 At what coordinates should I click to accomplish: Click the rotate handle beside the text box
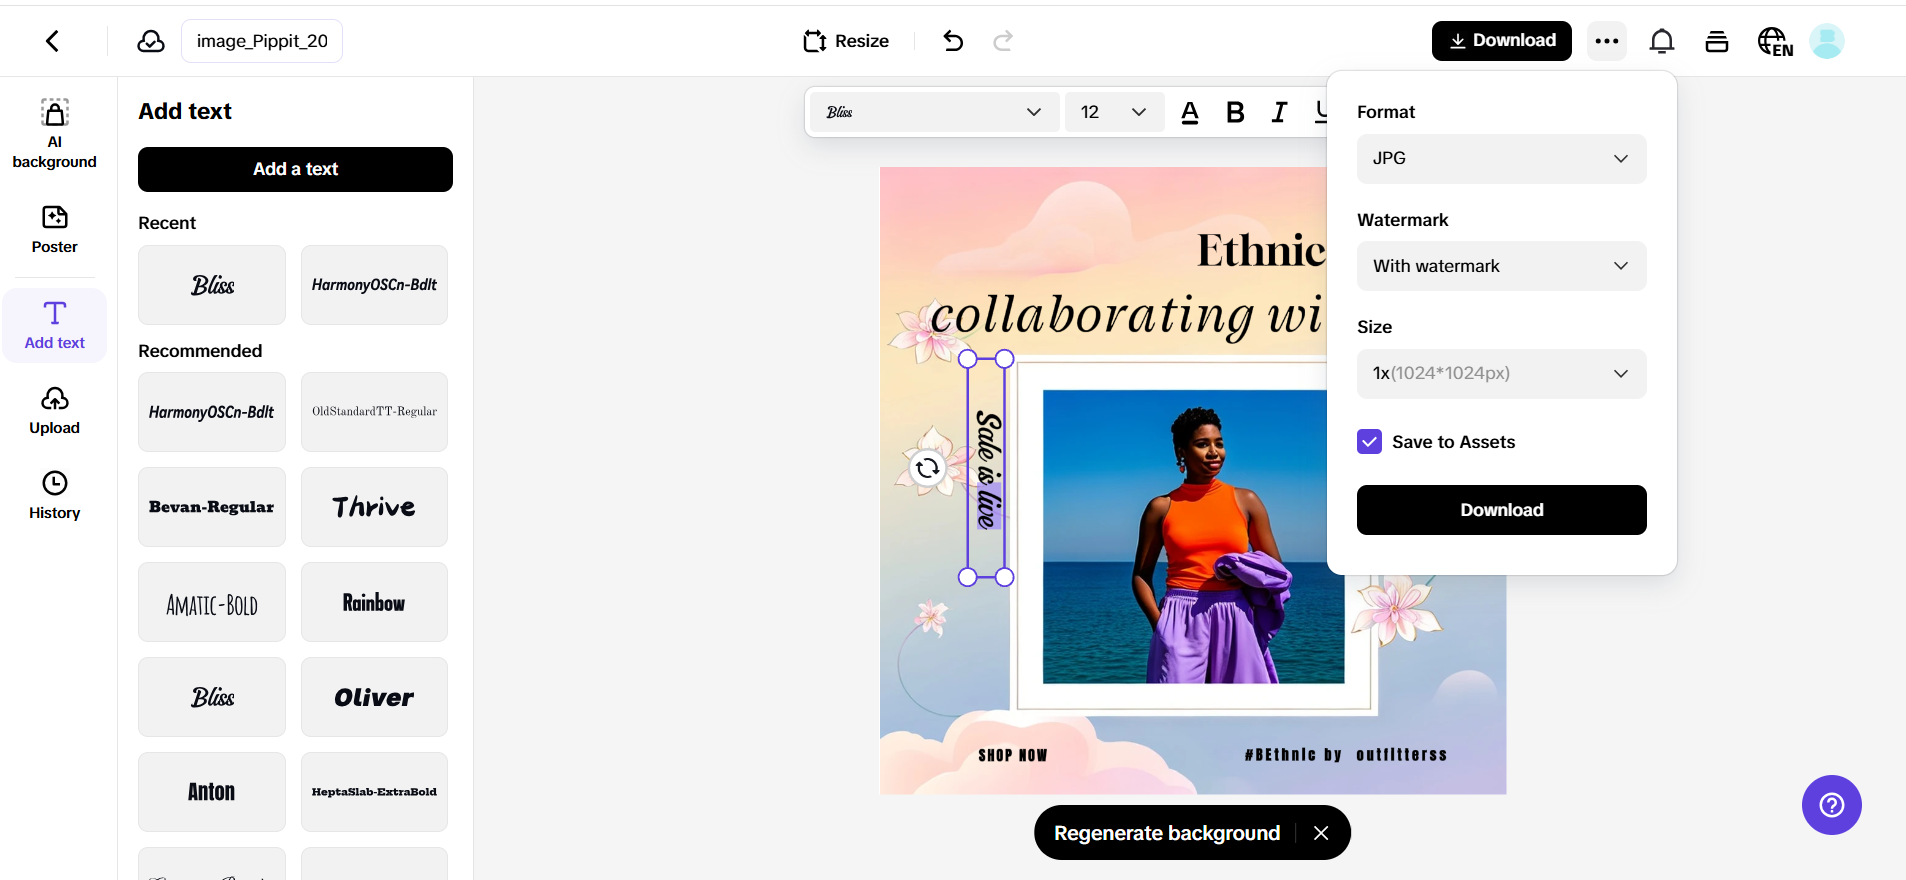coord(927,467)
